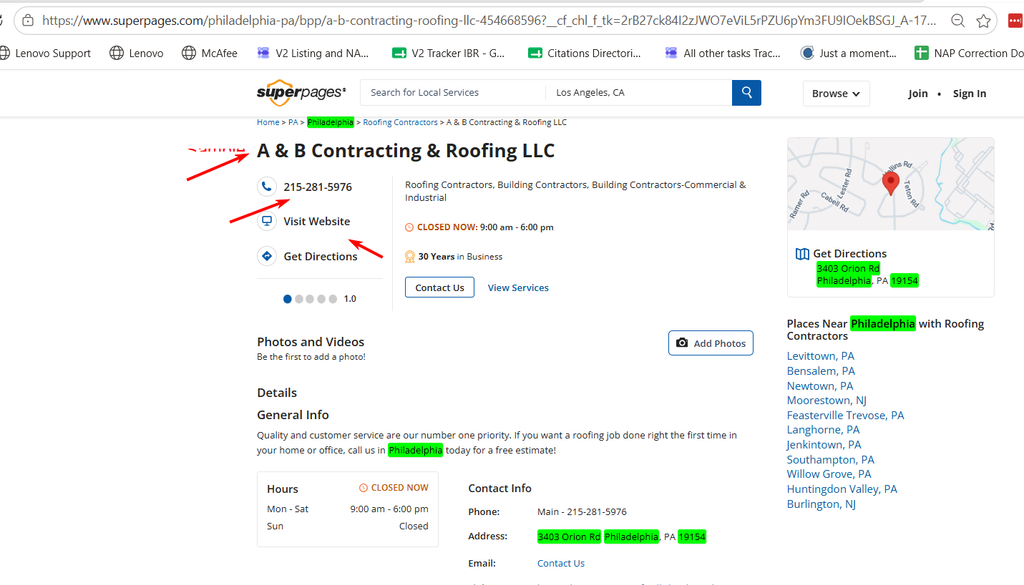Click the monitor icon beside Visit Website
1024x585 pixels.
tap(266, 221)
